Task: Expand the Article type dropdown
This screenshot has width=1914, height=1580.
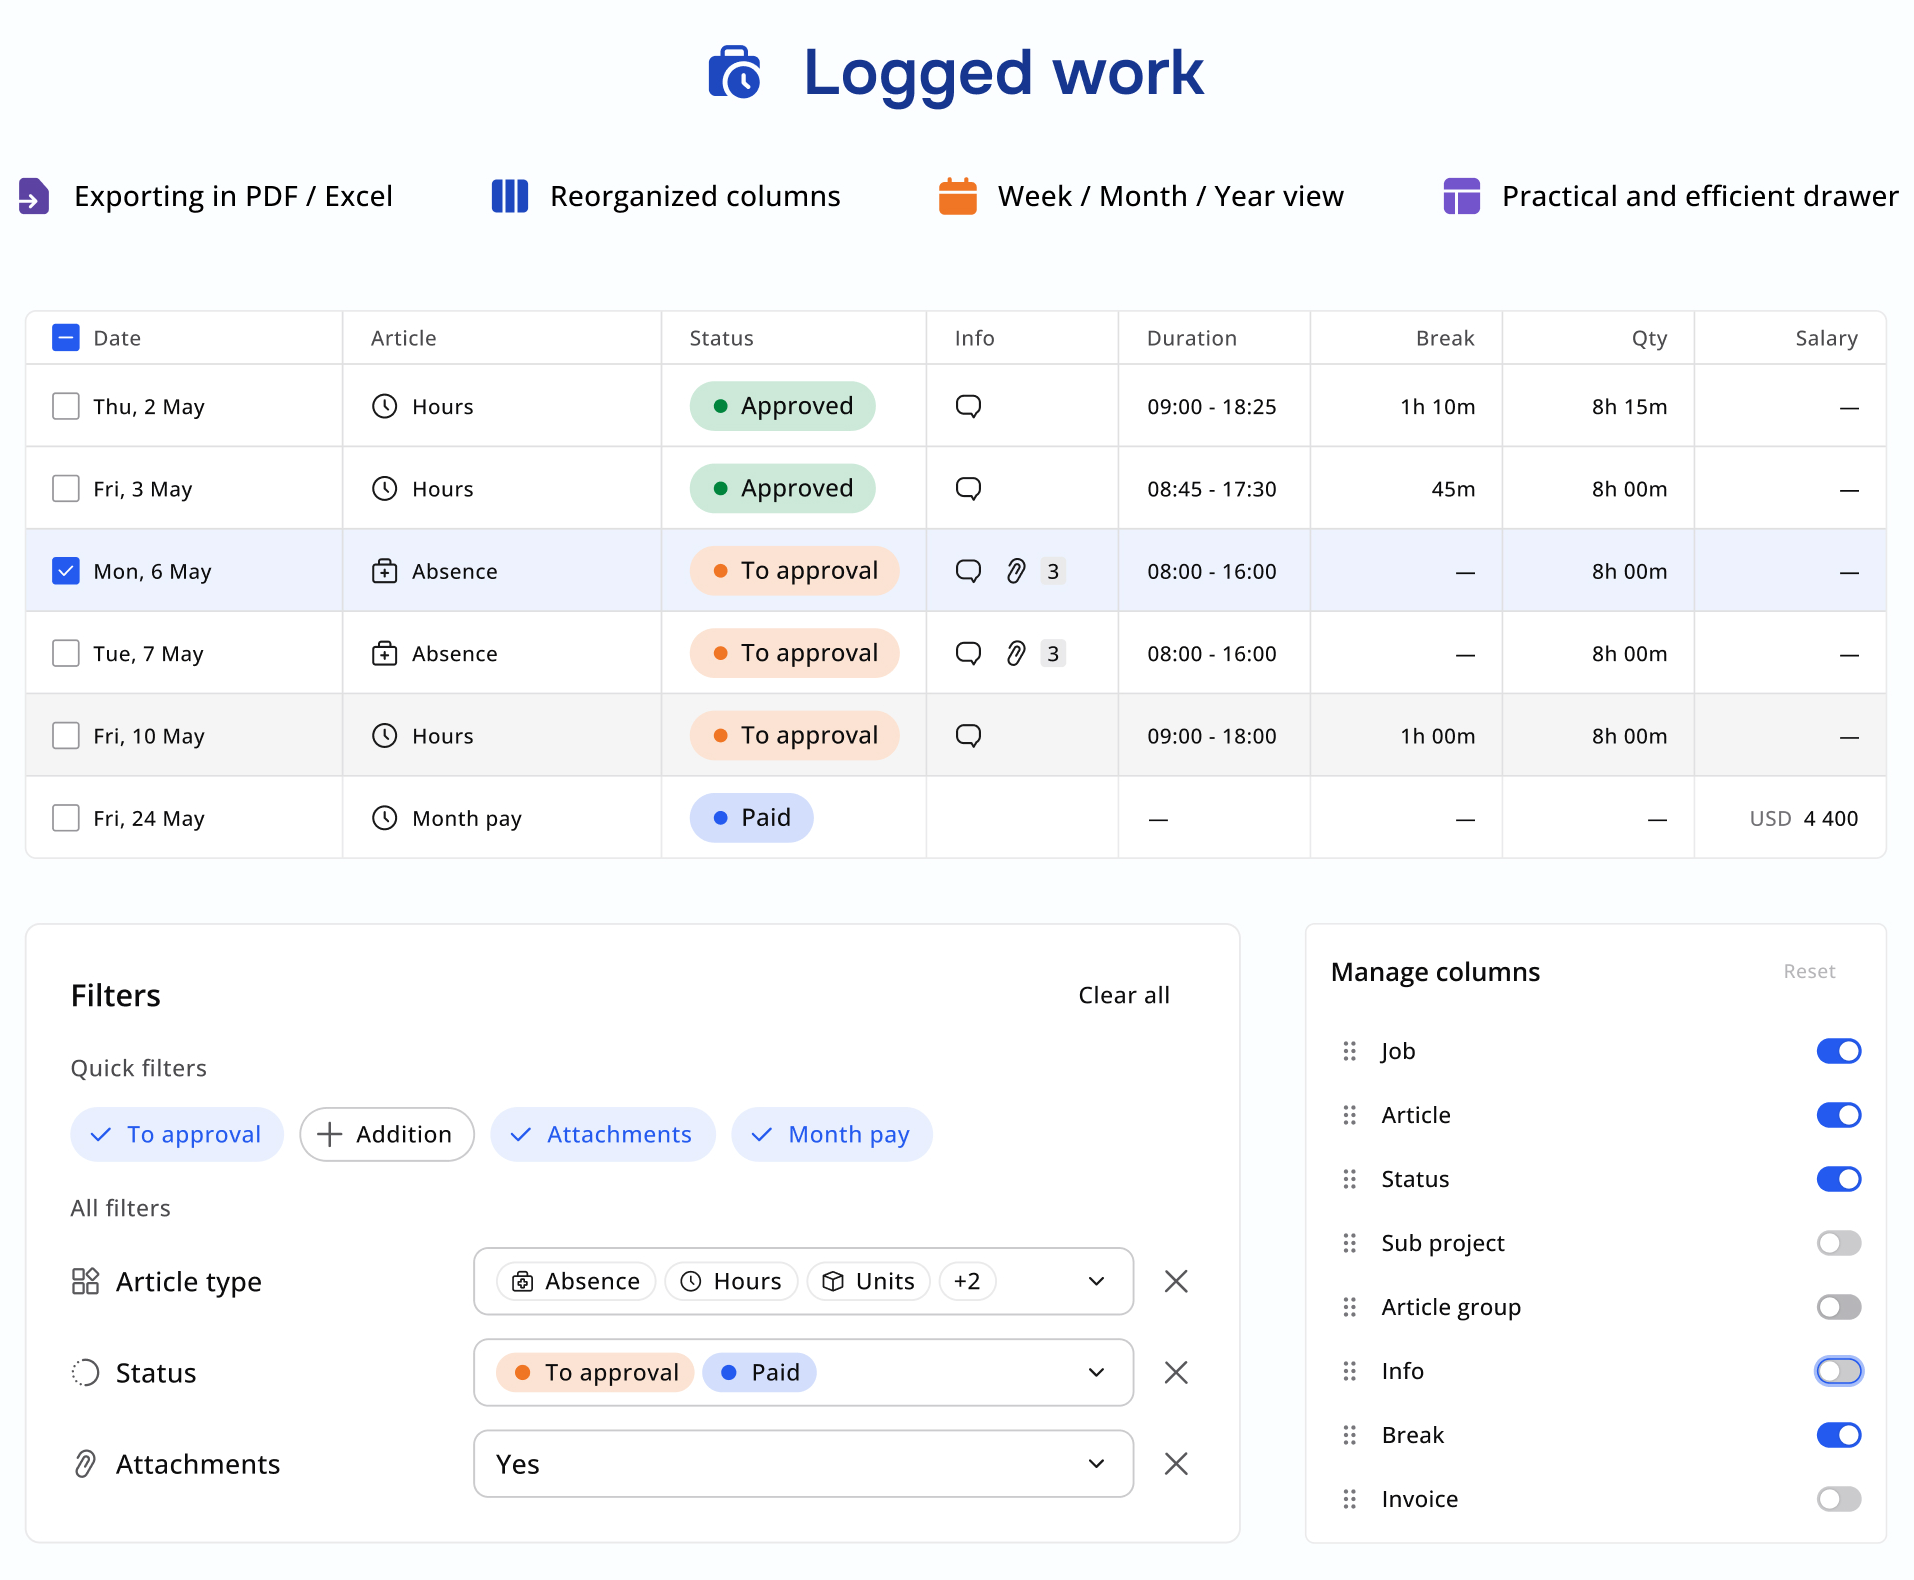Action: coord(1096,1281)
